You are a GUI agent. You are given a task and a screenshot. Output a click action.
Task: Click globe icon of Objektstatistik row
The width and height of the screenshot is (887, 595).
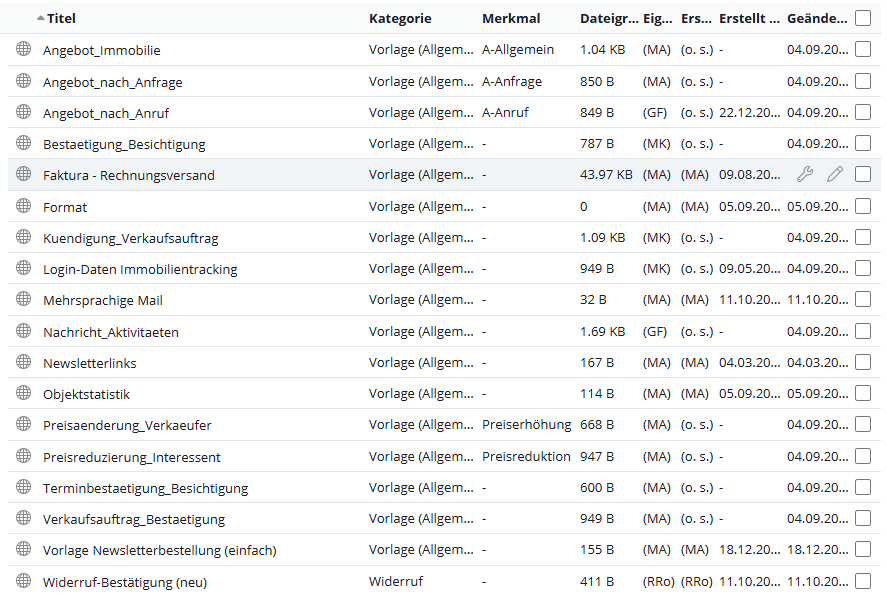click(23, 393)
